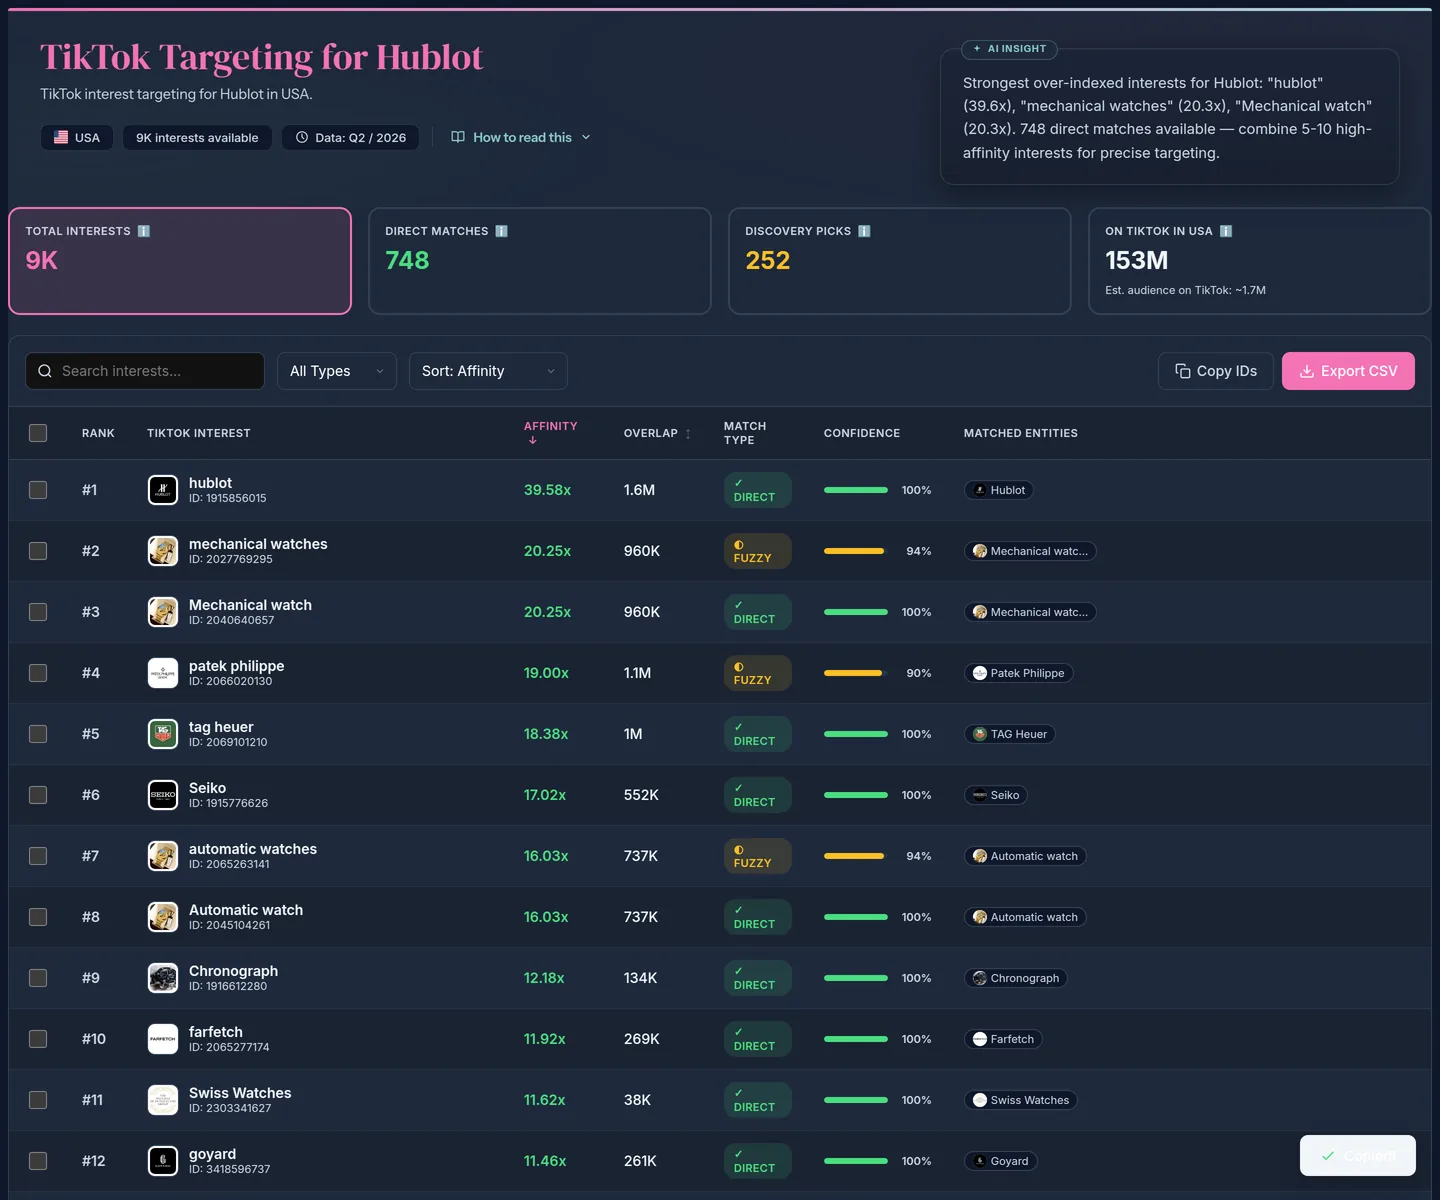Viewport: 1440px width, 1200px height.
Task: Click the FUZZY badge on automatic watches row
Action: [757, 856]
